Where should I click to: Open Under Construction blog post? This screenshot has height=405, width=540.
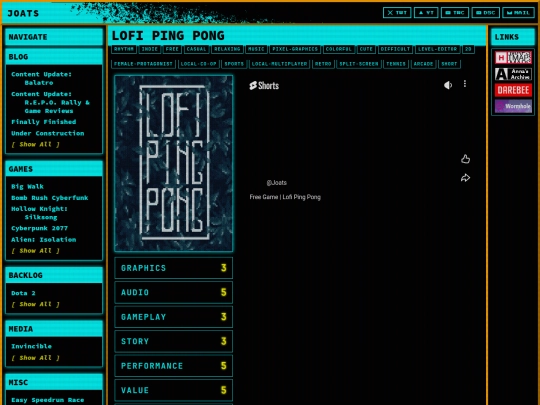48,133
